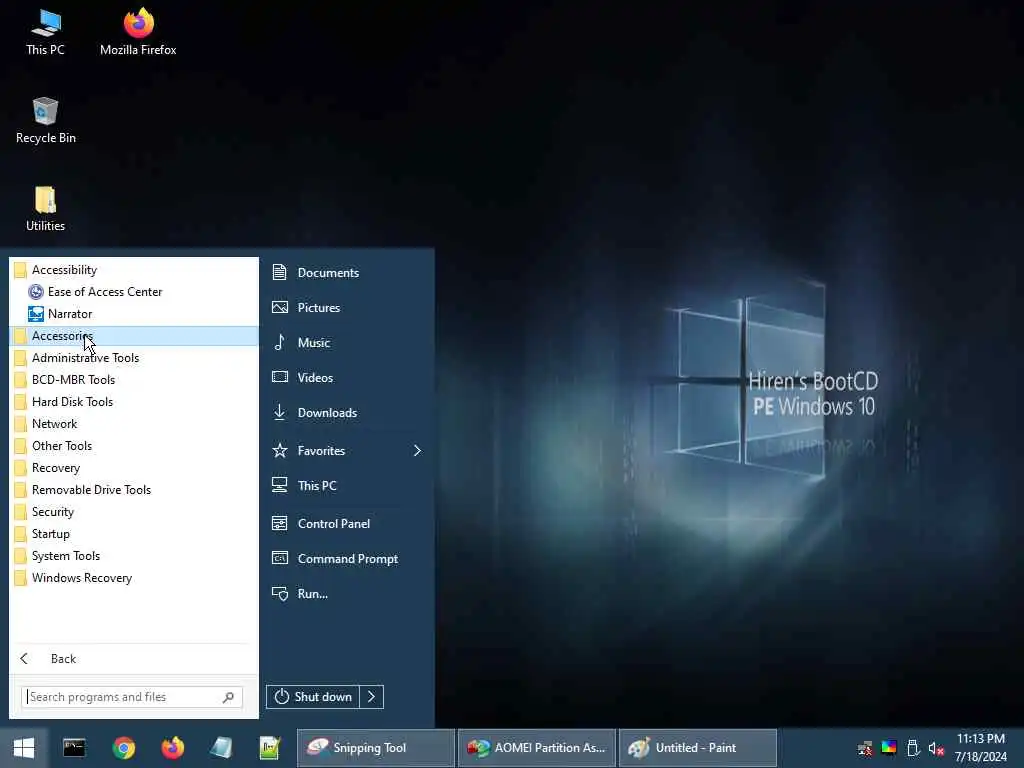
Task: Open Ease of Access Center
Action: pos(134,292)
